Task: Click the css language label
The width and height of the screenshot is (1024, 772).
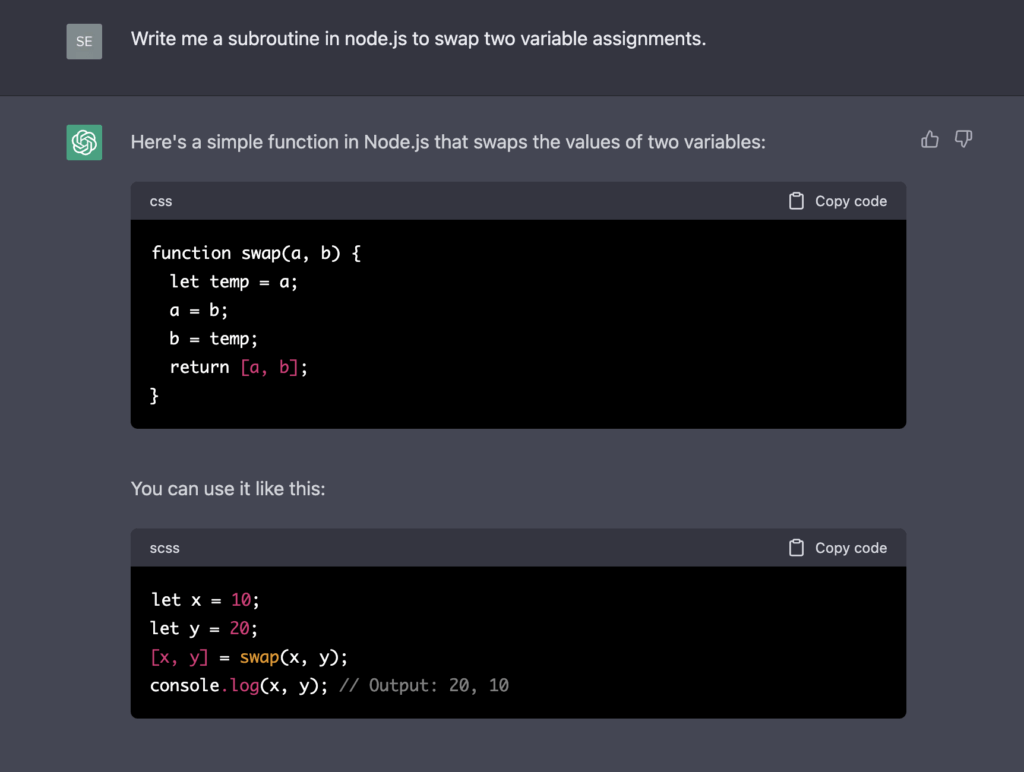Action: (x=161, y=201)
